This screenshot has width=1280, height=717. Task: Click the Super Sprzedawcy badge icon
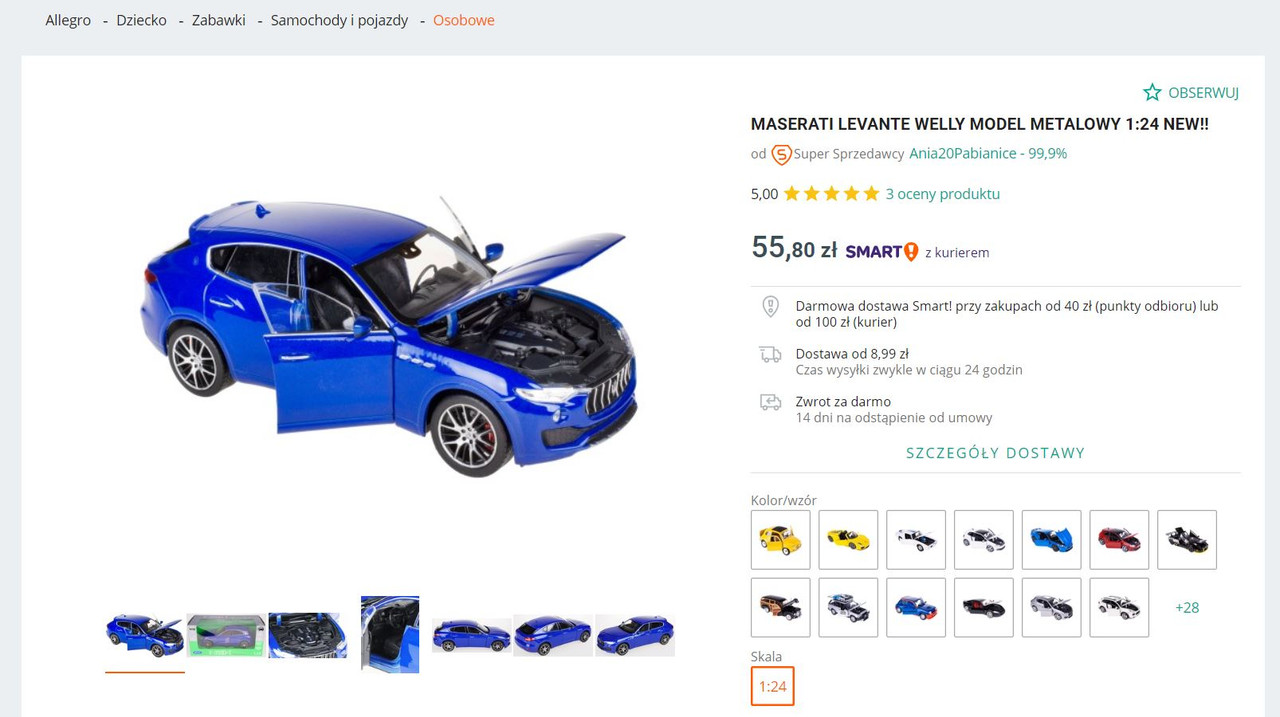pyautogui.click(x=781, y=154)
